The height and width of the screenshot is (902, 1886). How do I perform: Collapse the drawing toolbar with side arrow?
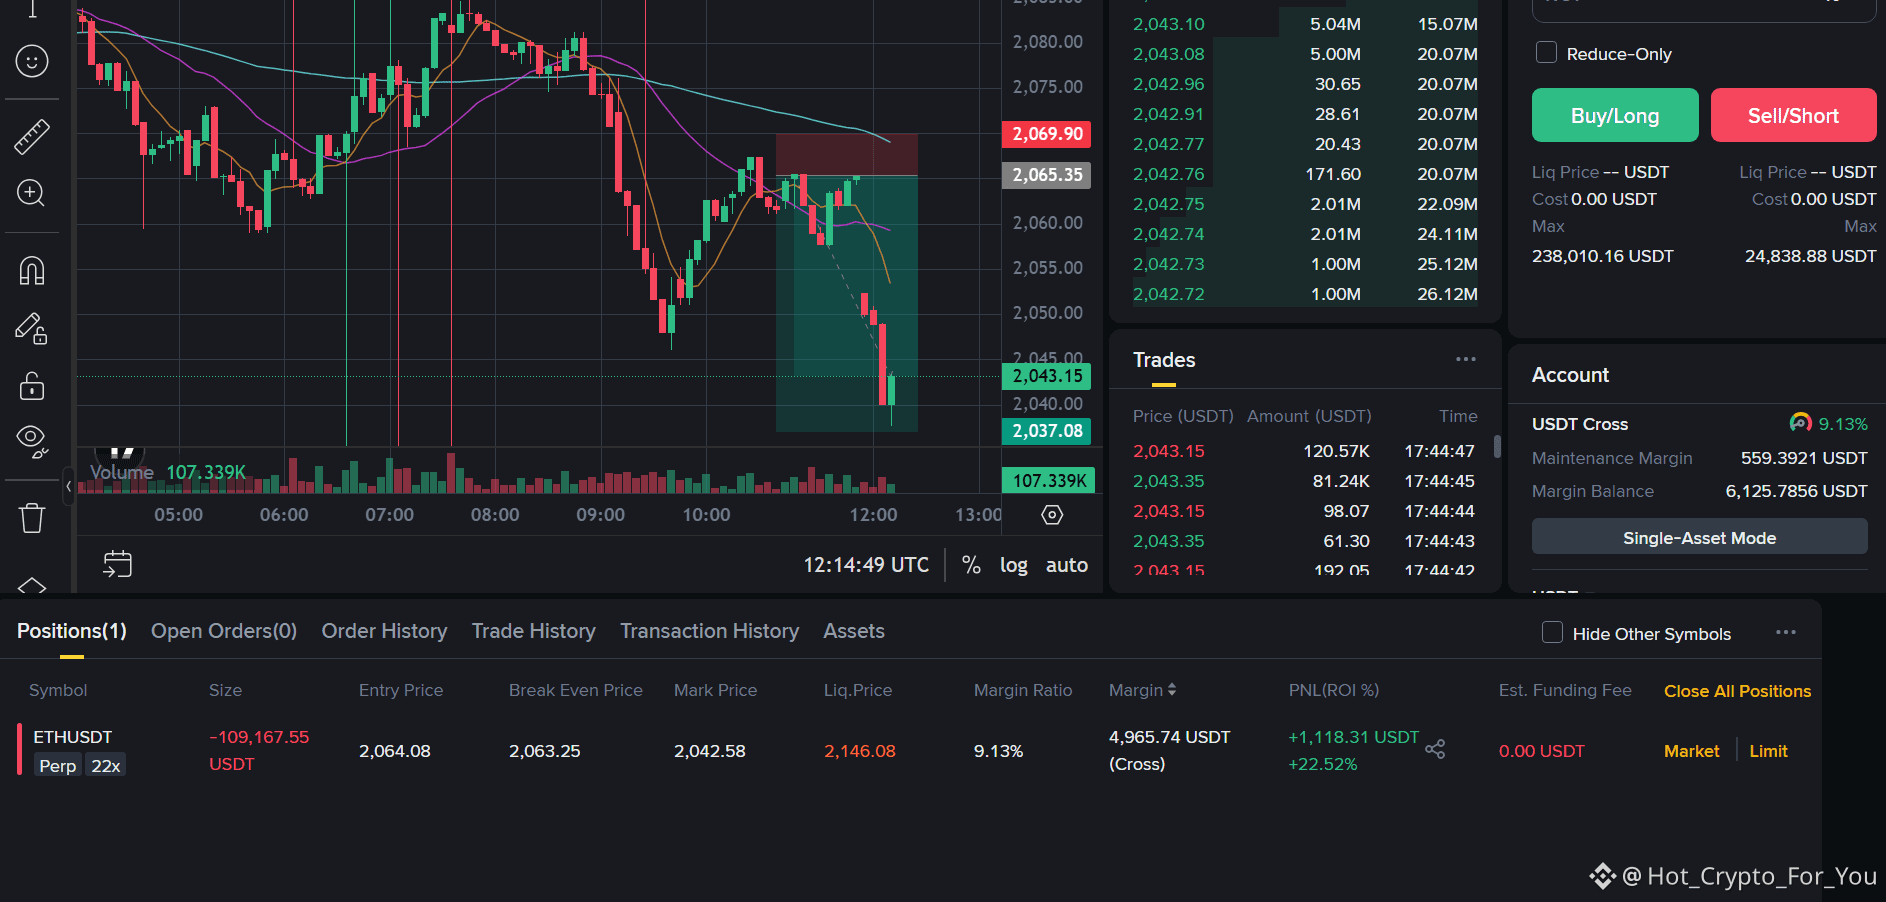click(68, 486)
